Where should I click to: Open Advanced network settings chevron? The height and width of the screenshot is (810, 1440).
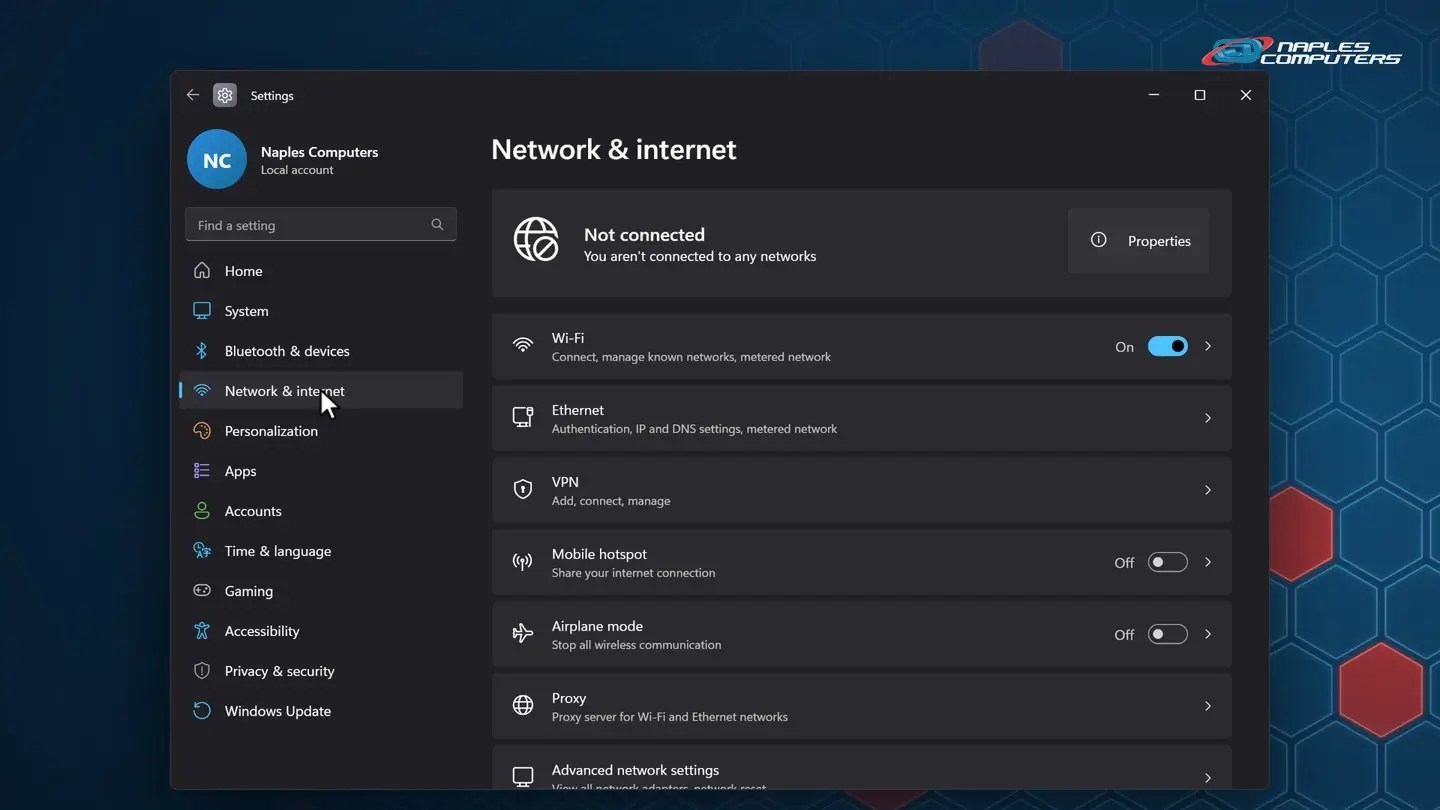point(1208,778)
